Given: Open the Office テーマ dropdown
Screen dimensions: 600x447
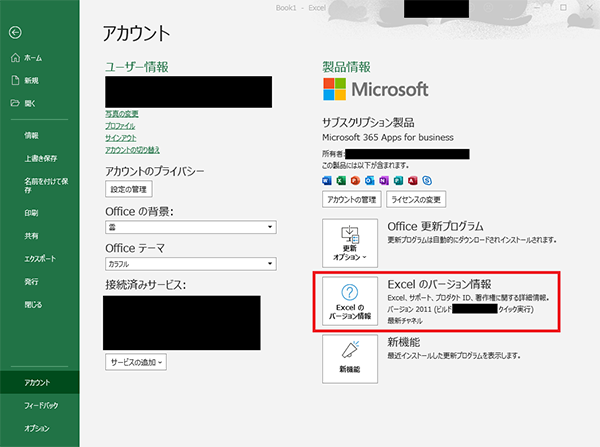Looking at the screenshot, I should click(191, 264).
